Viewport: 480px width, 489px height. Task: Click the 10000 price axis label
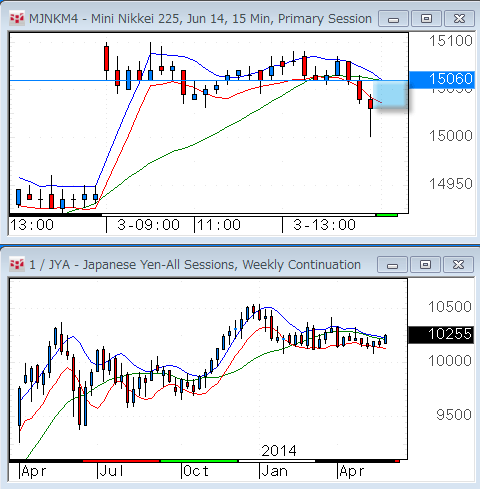click(x=450, y=361)
